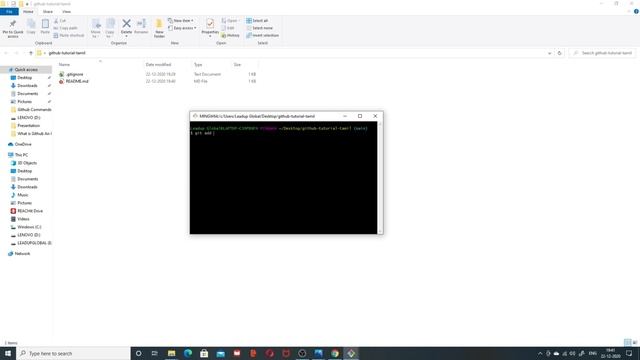Open the Copy to dropdown
The width and height of the screenshot is (640, 360).
(x=110, y=28)
